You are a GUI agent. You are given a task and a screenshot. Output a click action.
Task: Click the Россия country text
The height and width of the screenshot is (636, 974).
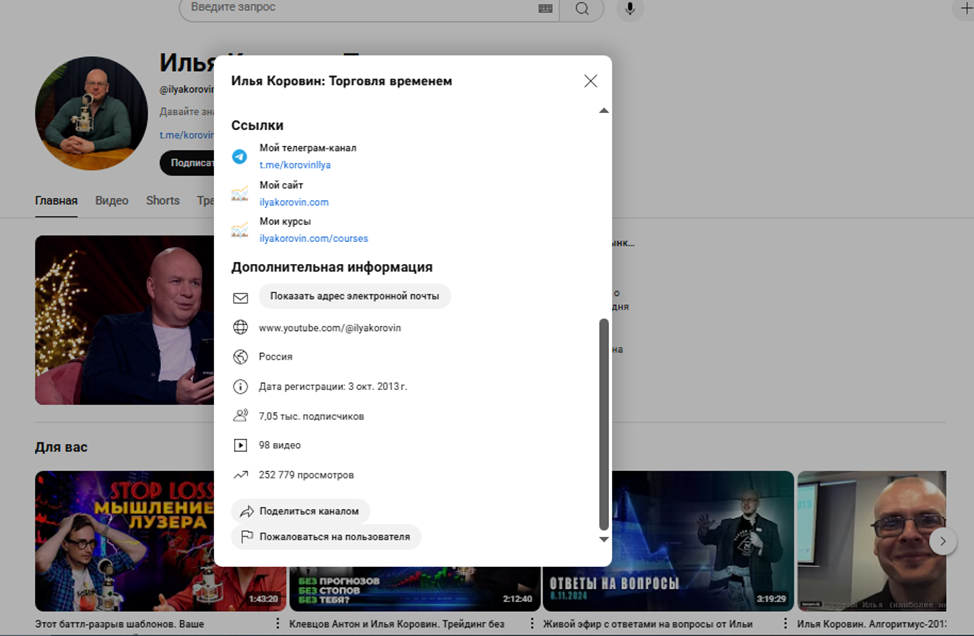tap(275, 357)
